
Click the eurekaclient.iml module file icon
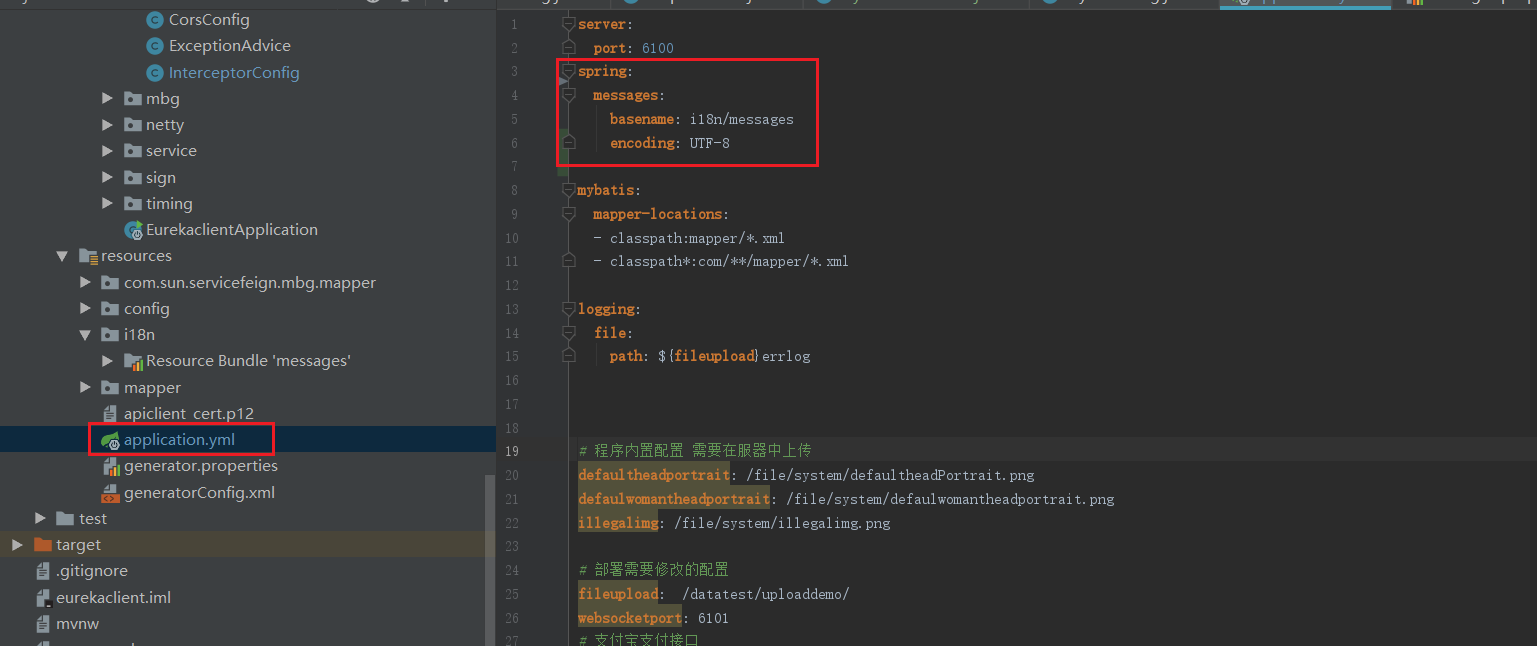(42, 598)
